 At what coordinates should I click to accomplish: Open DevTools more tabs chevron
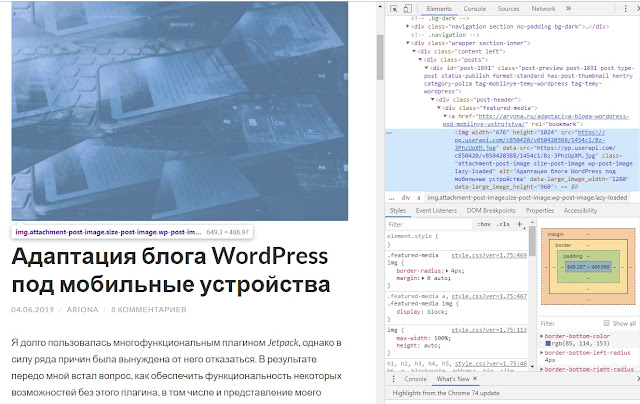tap(569, 8)
